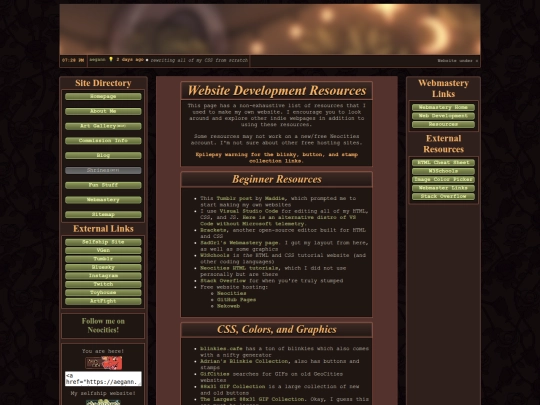Open the Twitch external link

(x=103, y=284)
